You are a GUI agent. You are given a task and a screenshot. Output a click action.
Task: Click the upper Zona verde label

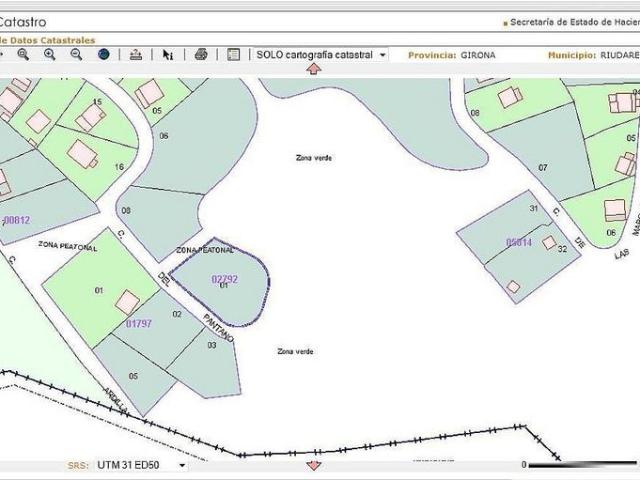point(313,158)
